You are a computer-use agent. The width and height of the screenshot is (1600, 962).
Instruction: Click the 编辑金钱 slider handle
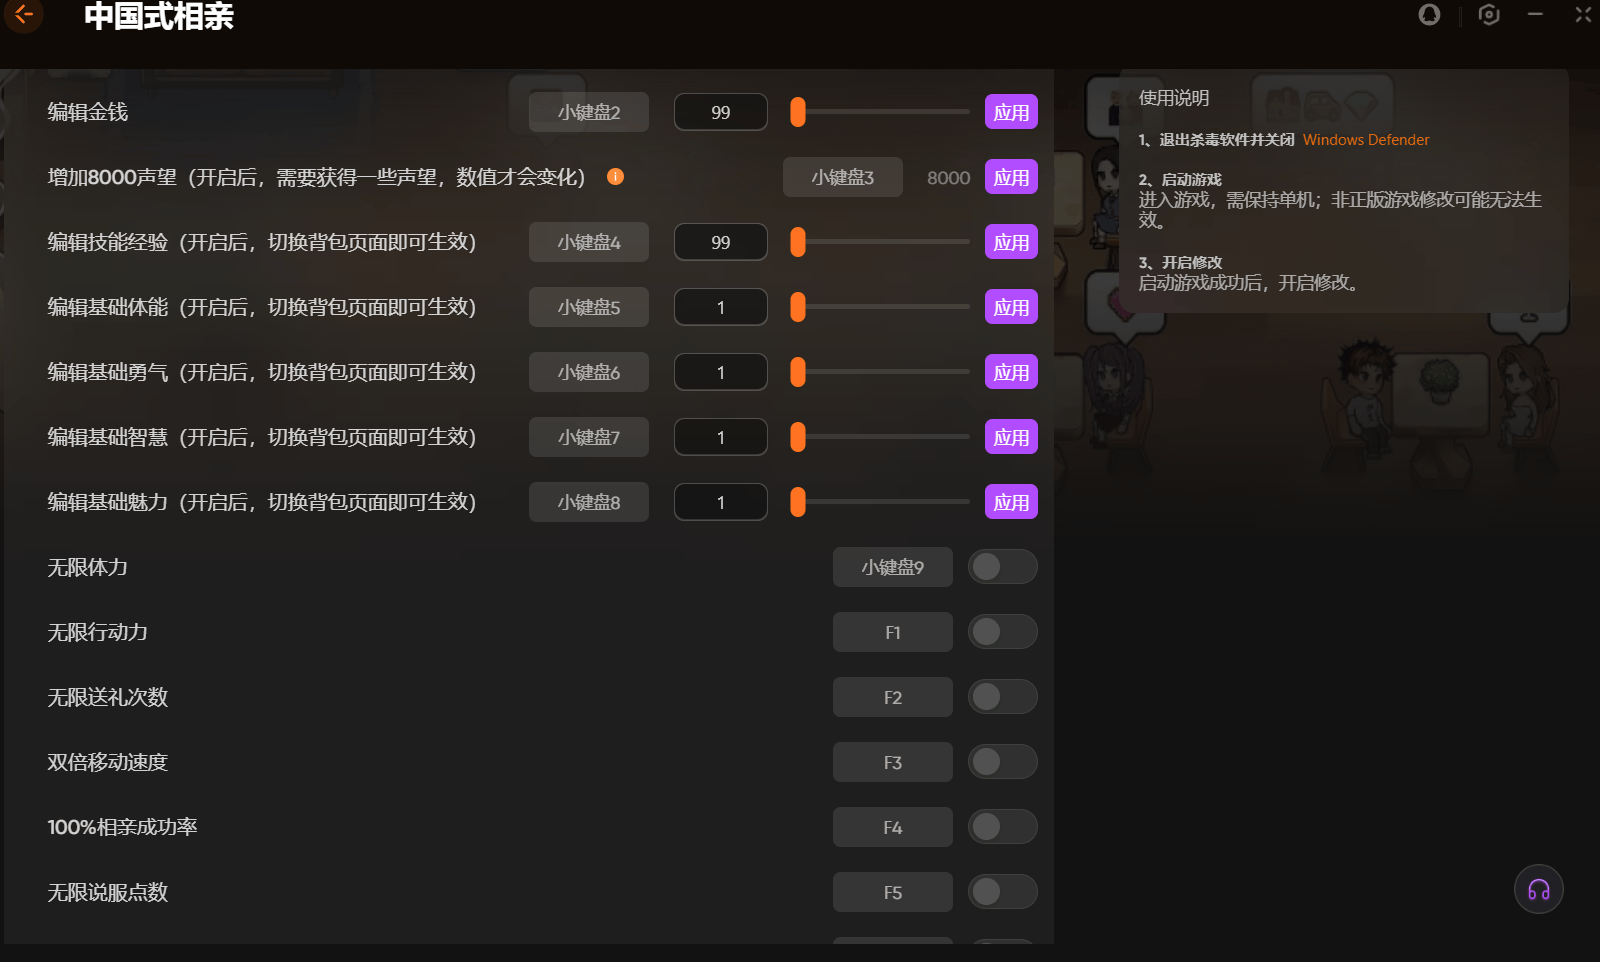click(x=798, y=112)
